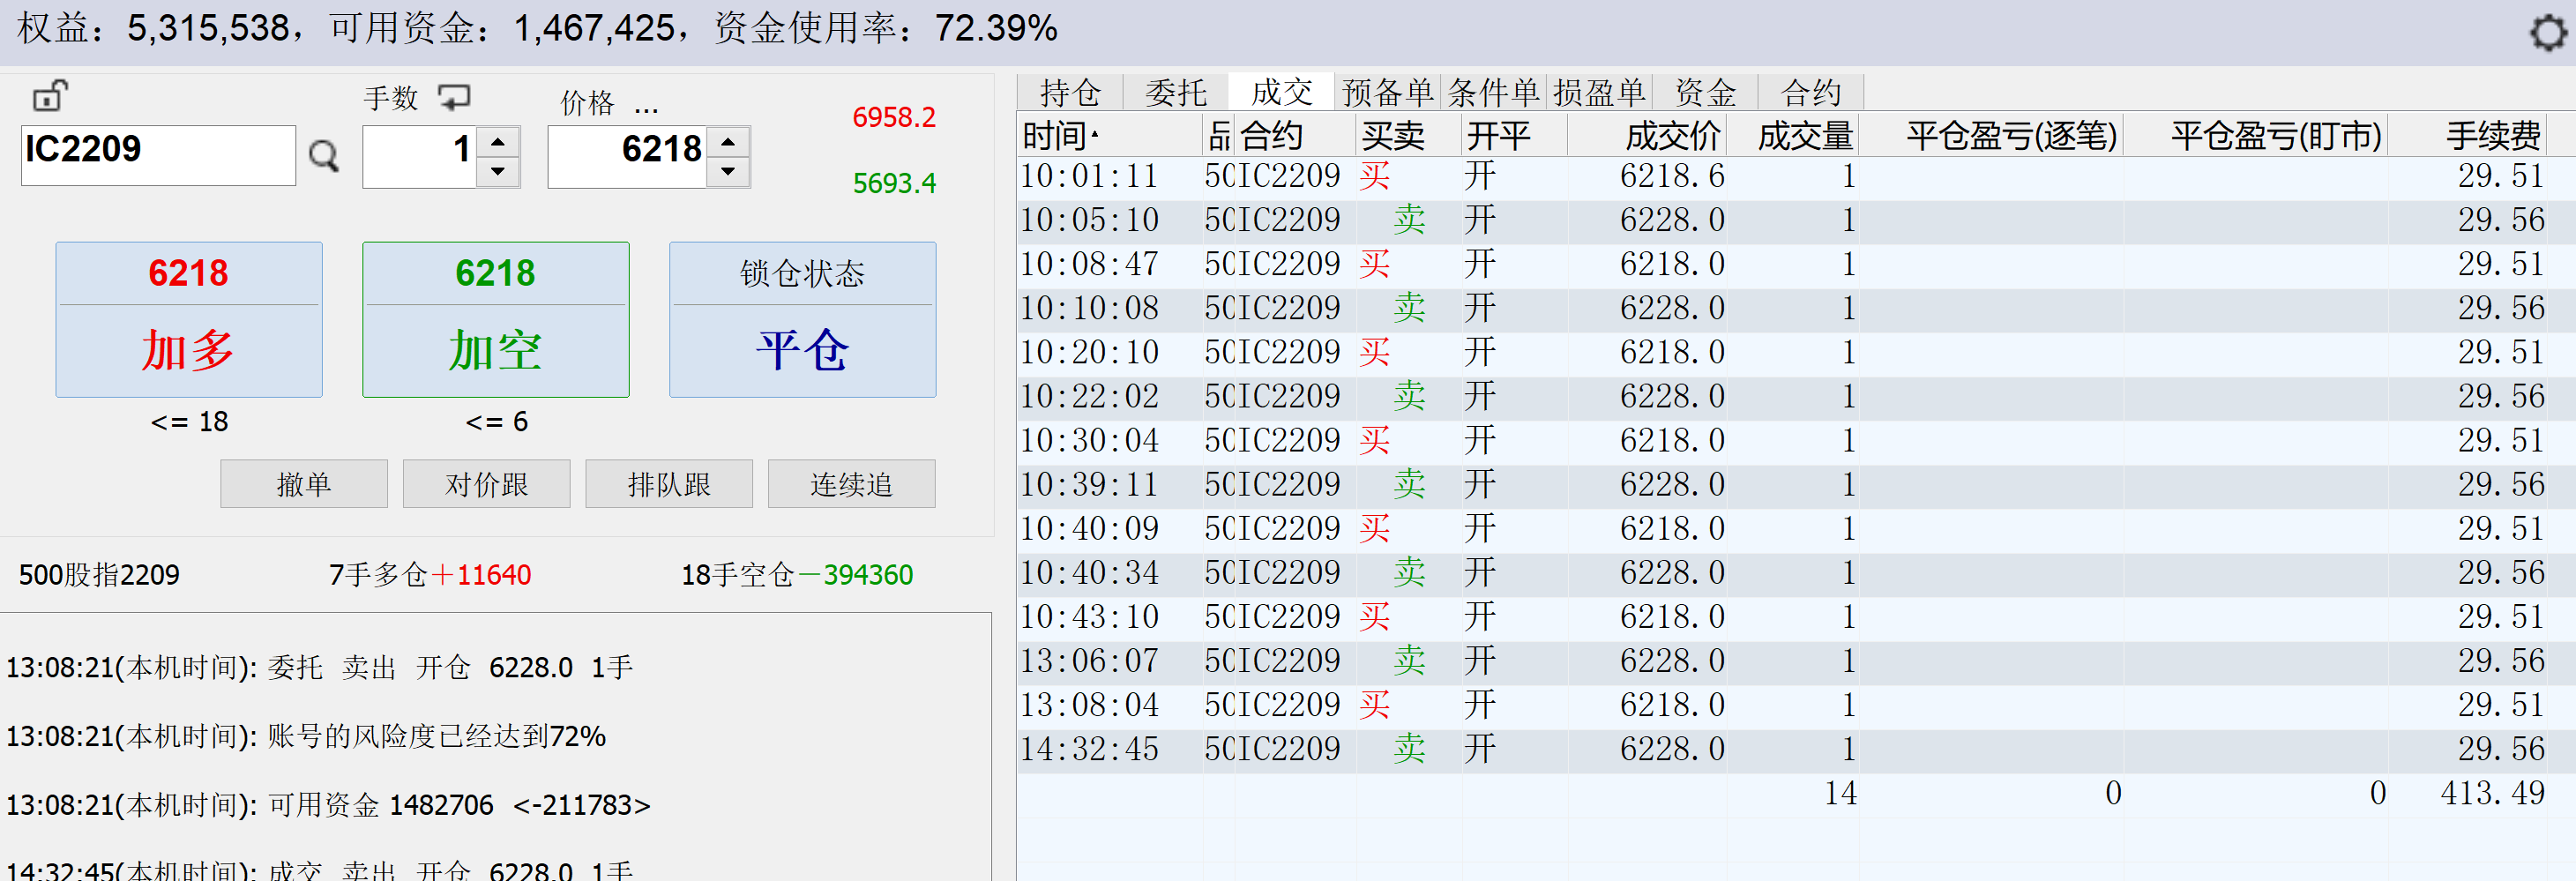Click the IC2209 contract code input field

click(x=158, y=155)
